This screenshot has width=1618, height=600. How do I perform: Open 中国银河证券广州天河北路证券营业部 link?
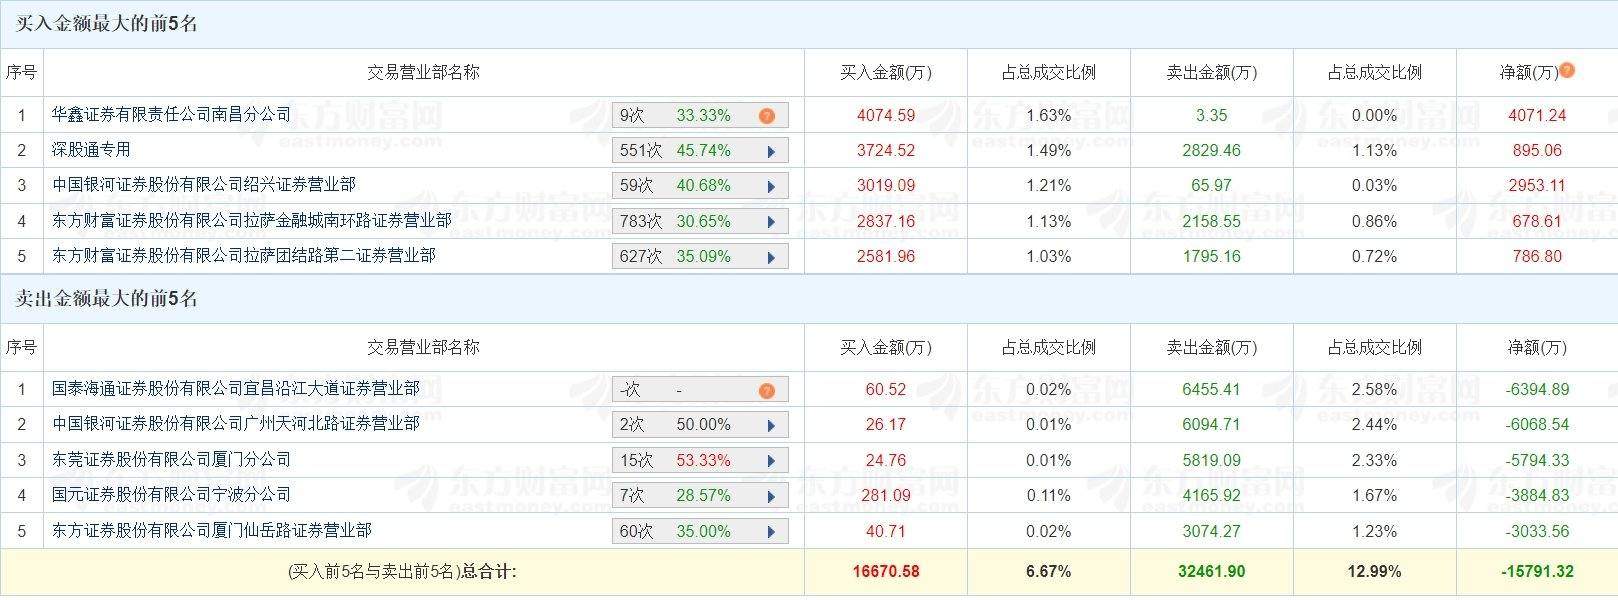coord(235,424)
